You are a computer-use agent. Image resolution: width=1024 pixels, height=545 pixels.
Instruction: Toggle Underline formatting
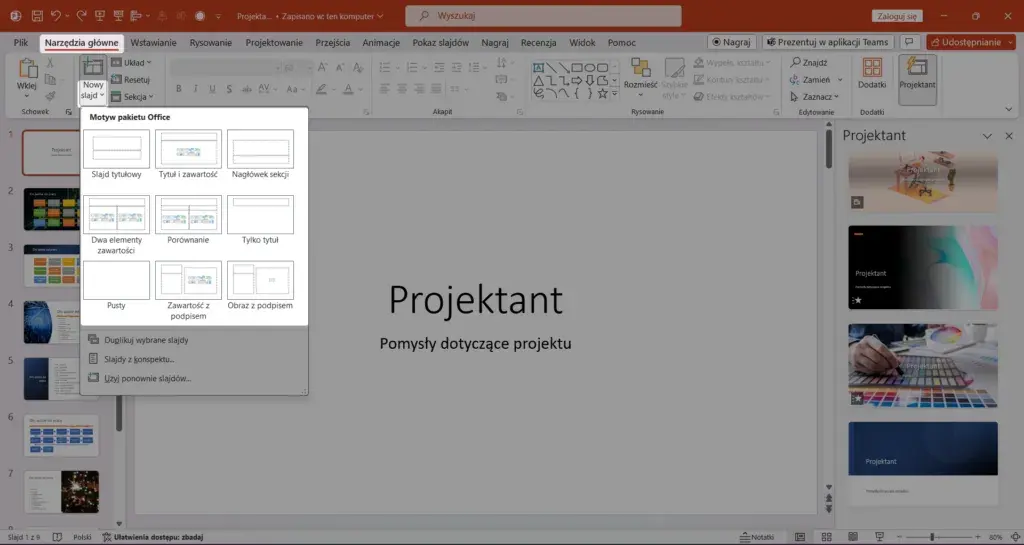(212, 89)
